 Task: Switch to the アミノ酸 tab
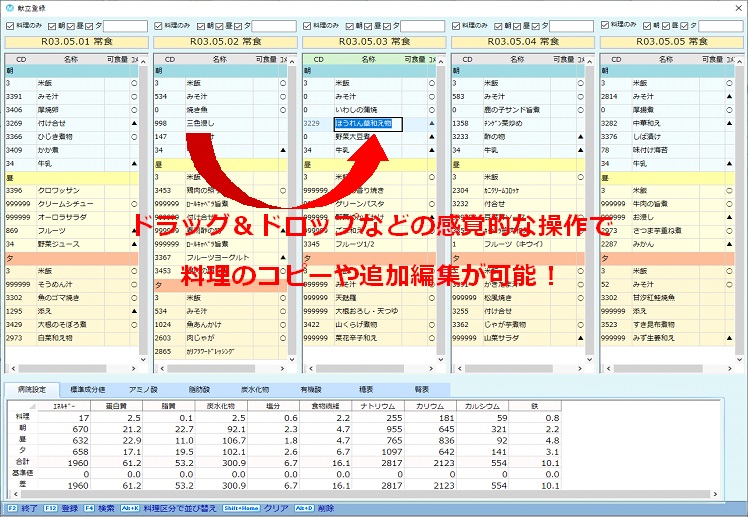coord(142,389)
